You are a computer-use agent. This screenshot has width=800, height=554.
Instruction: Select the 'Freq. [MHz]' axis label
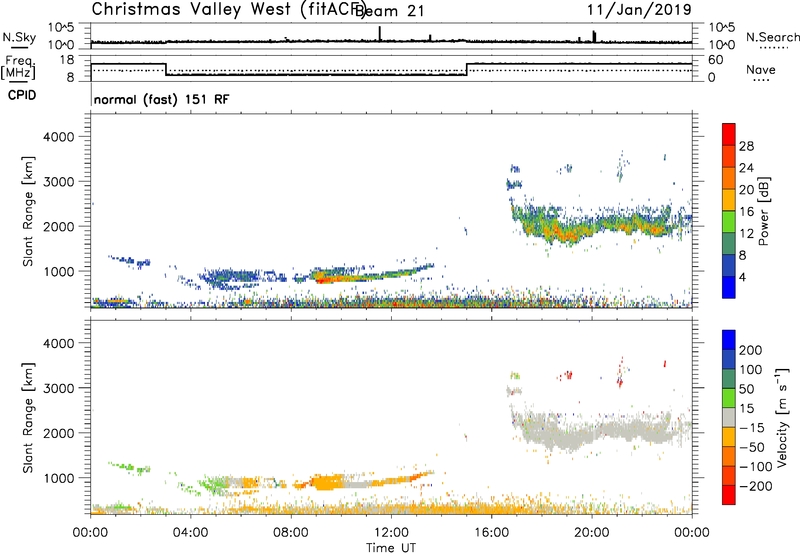coord(19,67)
